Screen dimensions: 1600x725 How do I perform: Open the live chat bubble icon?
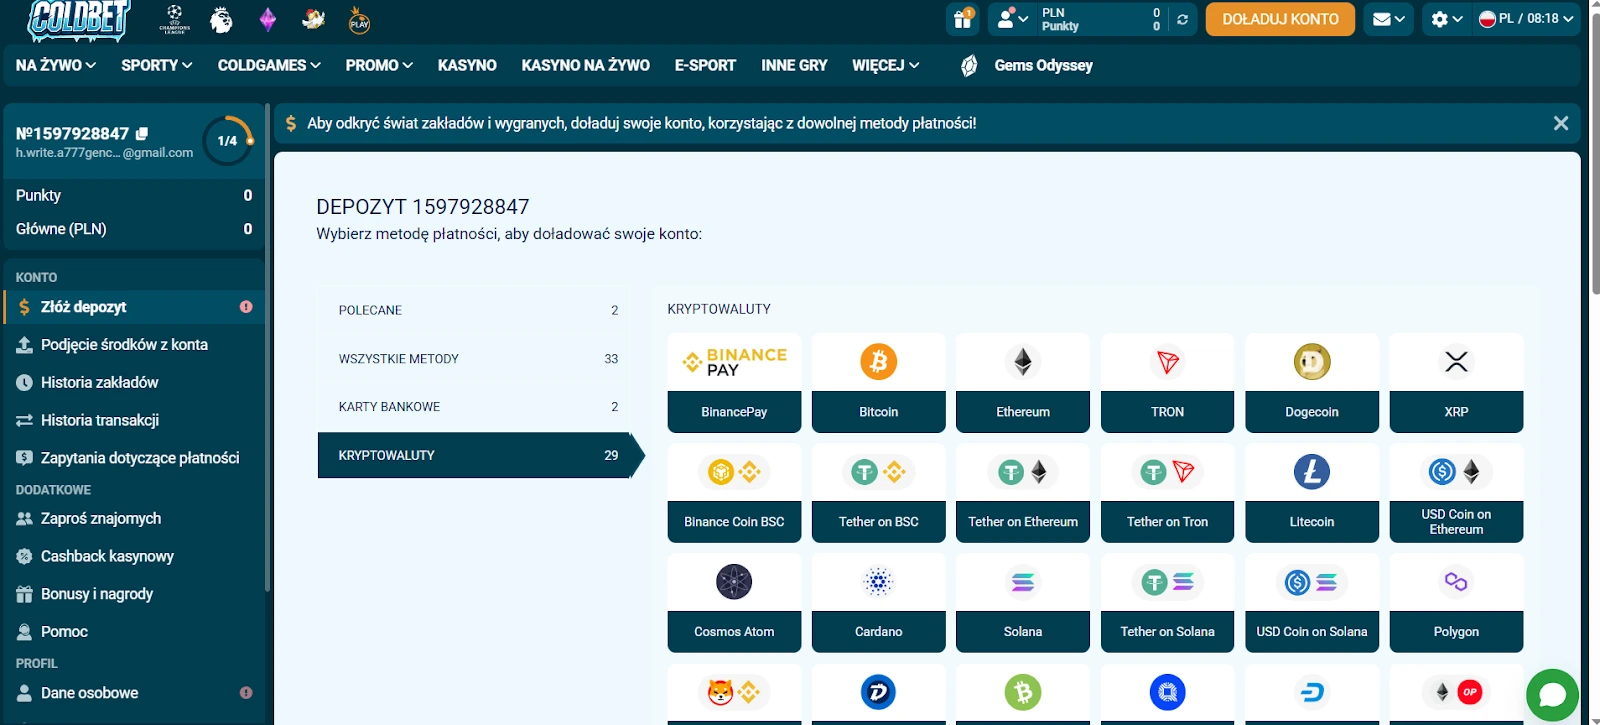click(1552, 695)
